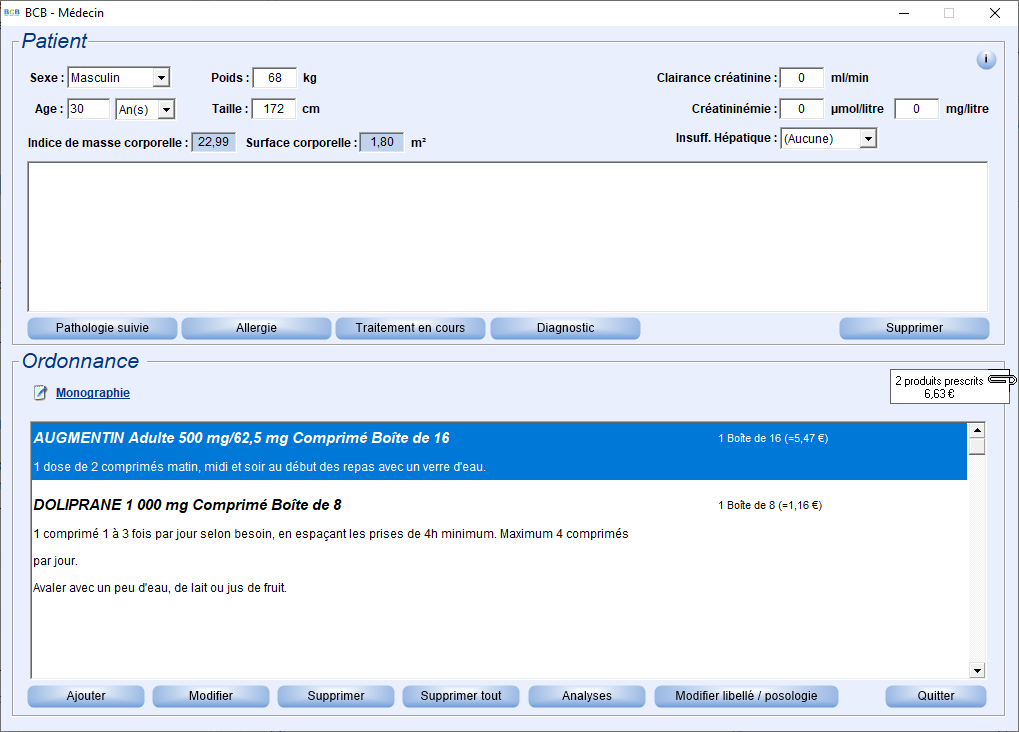Screen dimensions: 1019x732
Task: Click the prescription list scroll down arrow
Action: point(977,670)
